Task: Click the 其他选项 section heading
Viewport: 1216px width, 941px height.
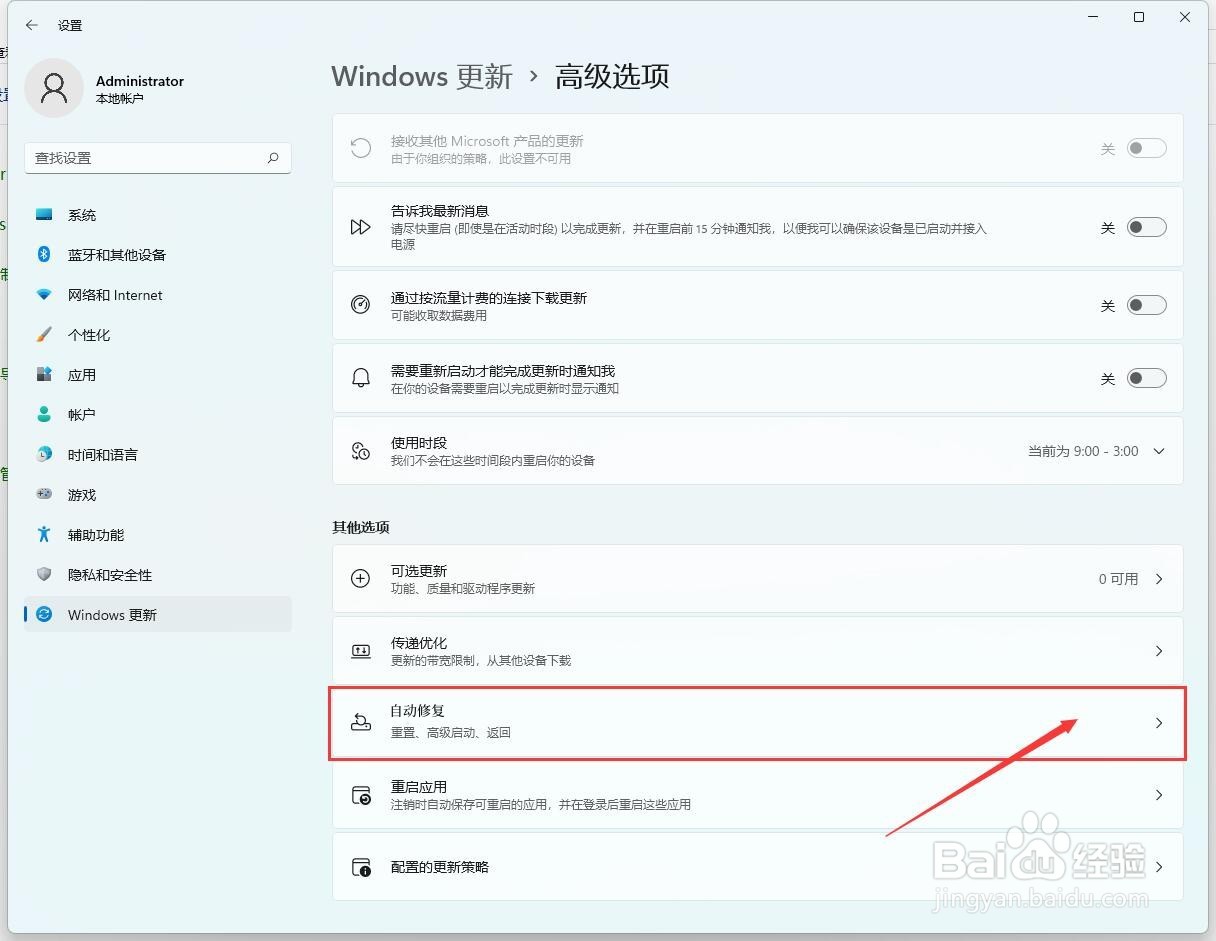Action: pos(361,527)
